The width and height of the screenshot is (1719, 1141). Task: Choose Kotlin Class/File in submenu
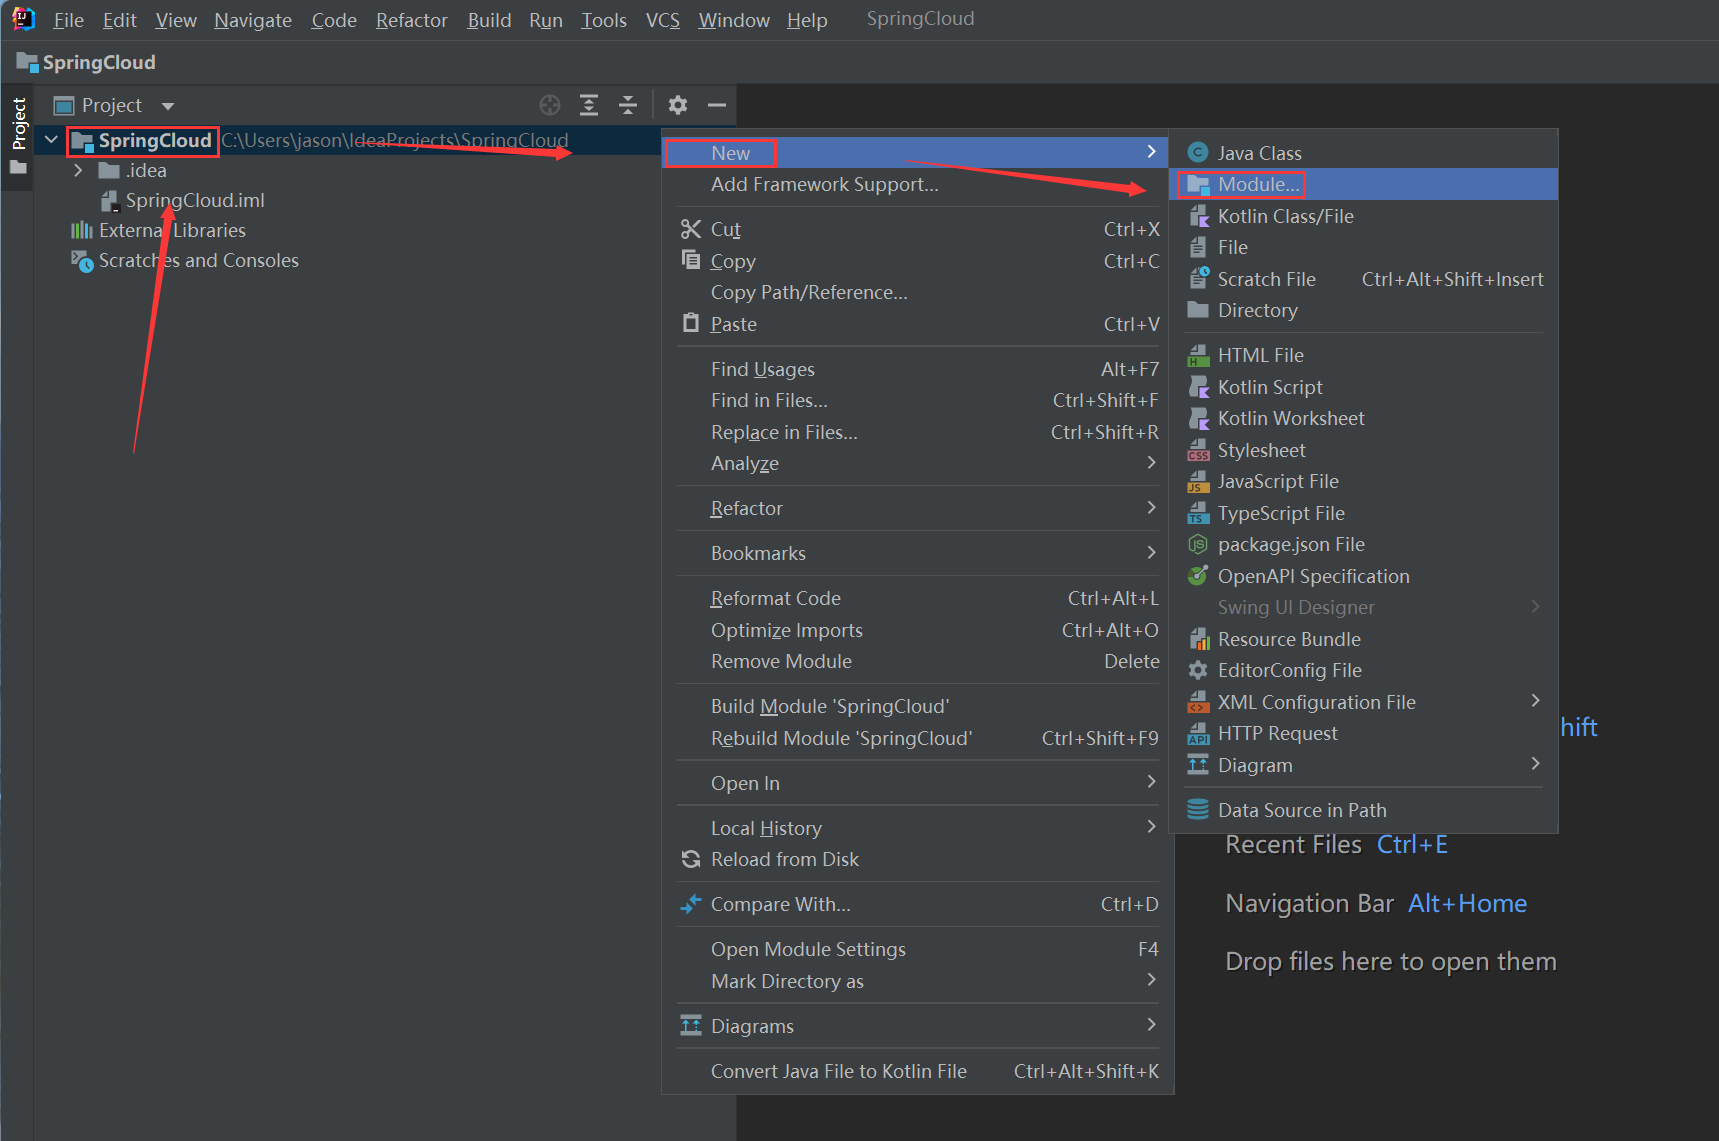(x=1285, y=216)
